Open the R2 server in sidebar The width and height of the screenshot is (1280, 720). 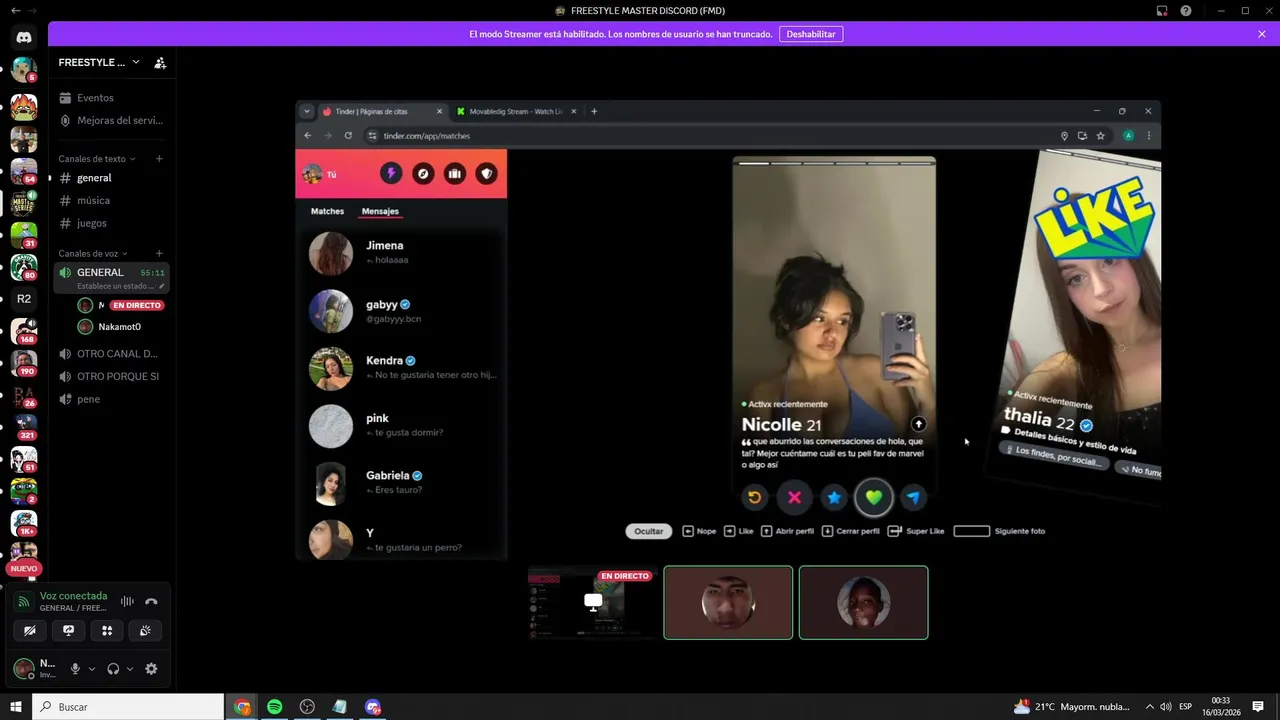click(x=24, y=298)
